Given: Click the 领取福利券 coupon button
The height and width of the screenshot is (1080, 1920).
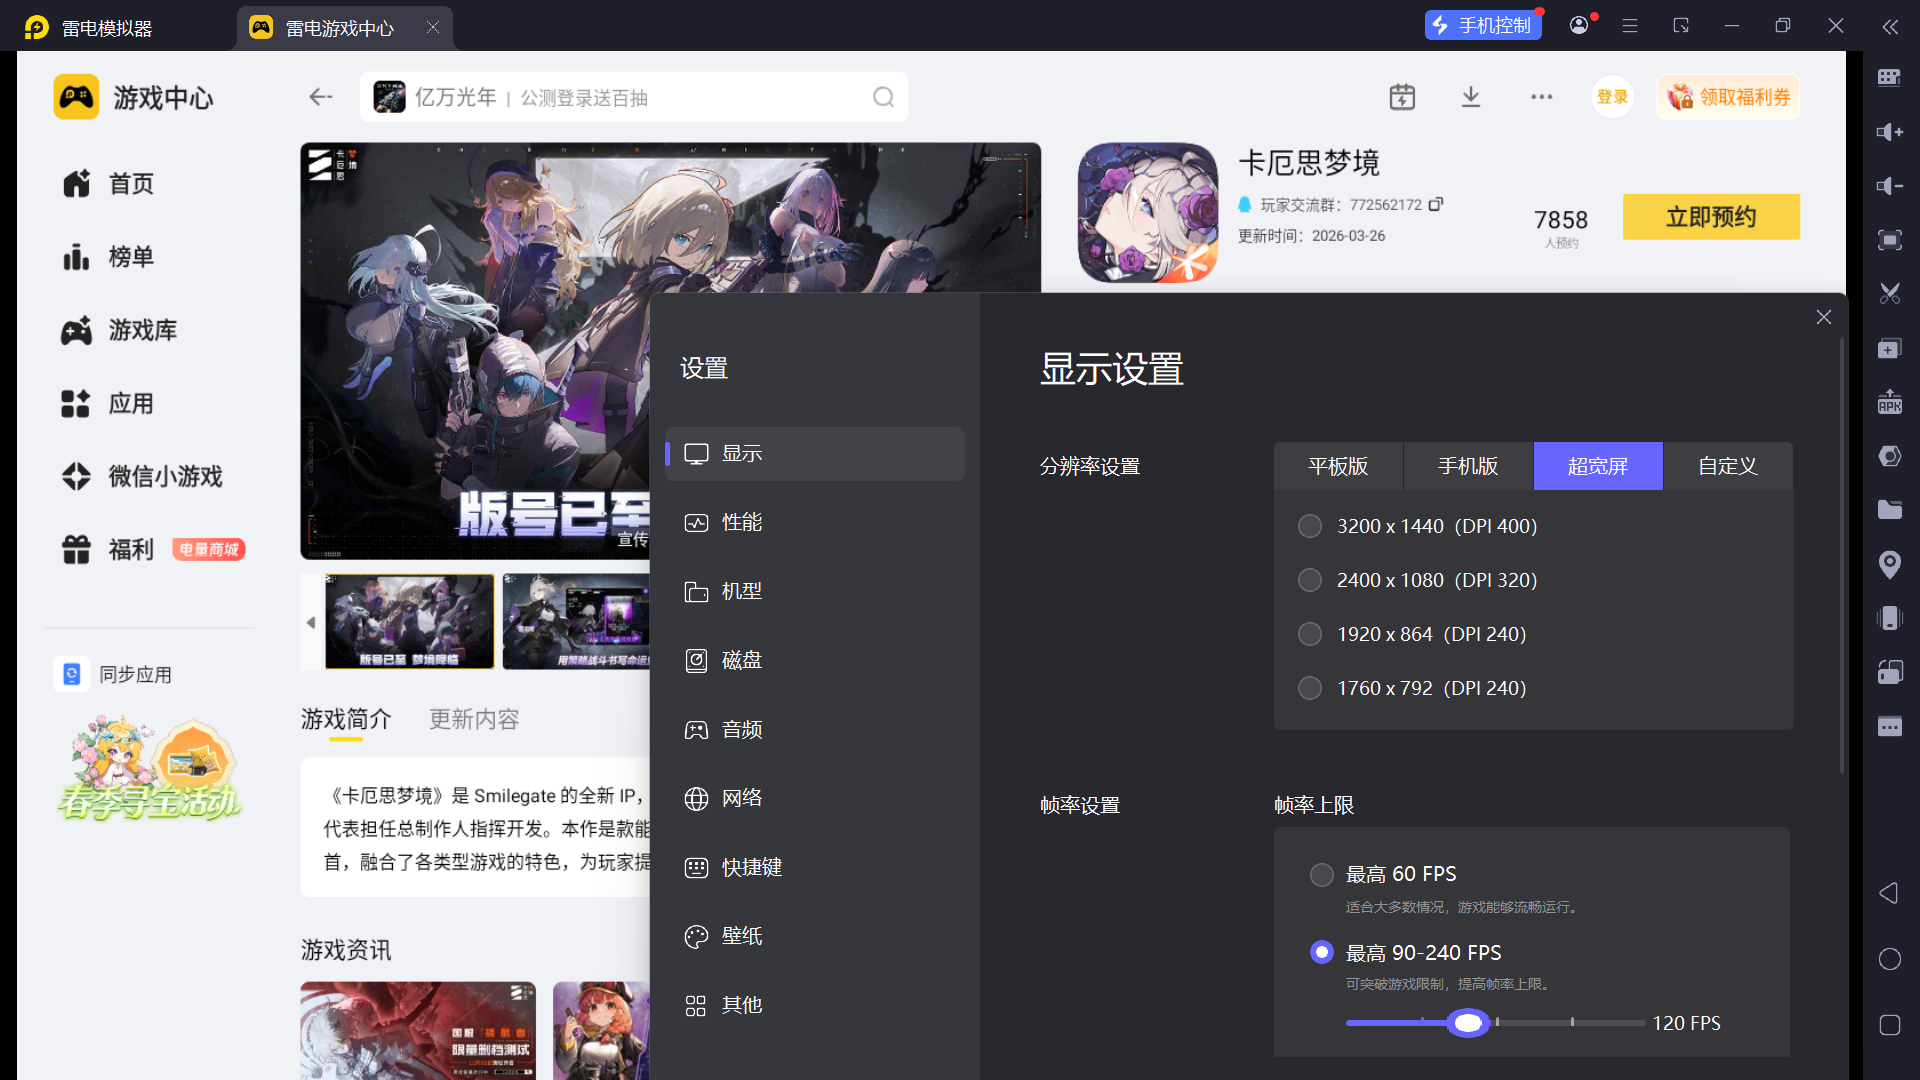Looking at the screenshot, I should click(x=1727, y=96).
